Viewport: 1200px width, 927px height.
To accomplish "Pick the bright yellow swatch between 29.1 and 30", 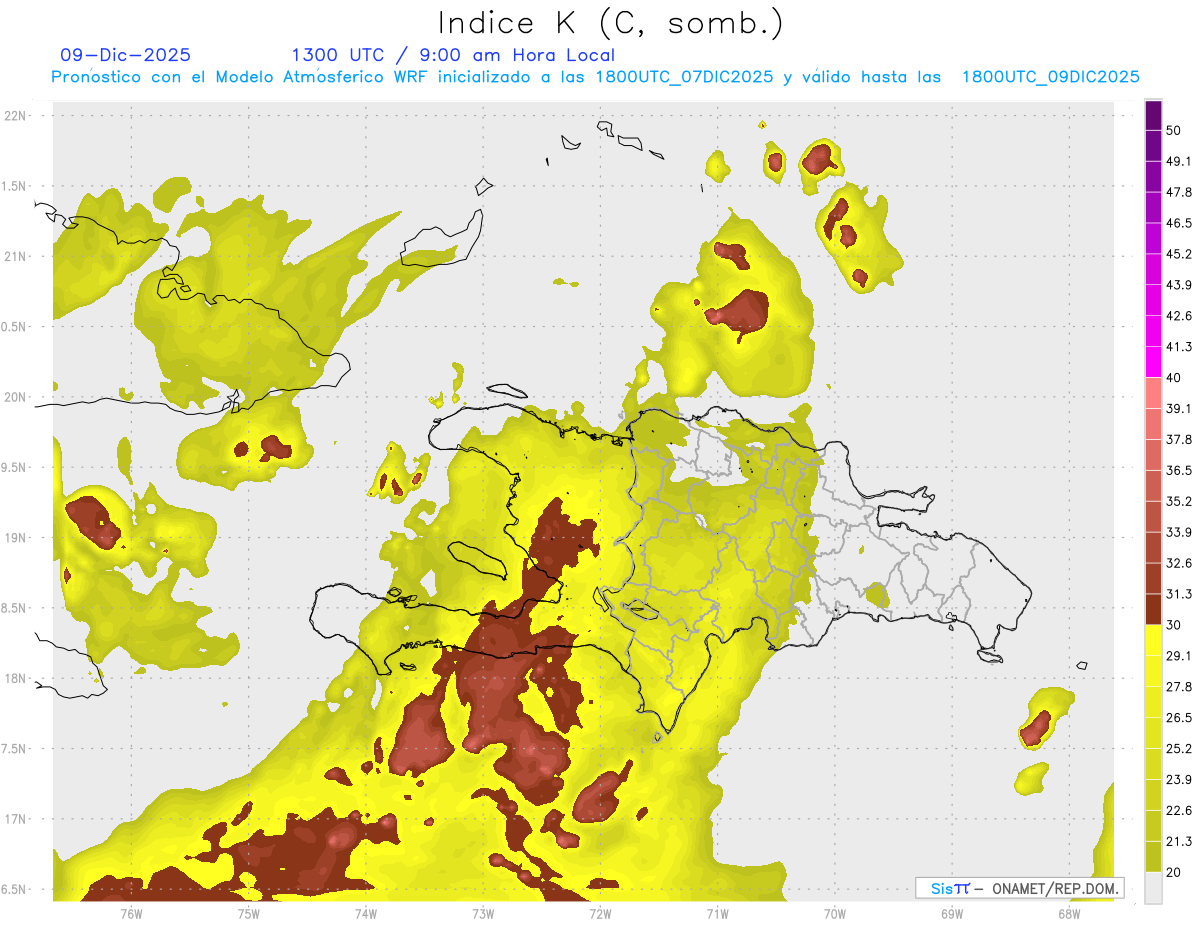I will pyautogui.click(x=1153, y=640).
